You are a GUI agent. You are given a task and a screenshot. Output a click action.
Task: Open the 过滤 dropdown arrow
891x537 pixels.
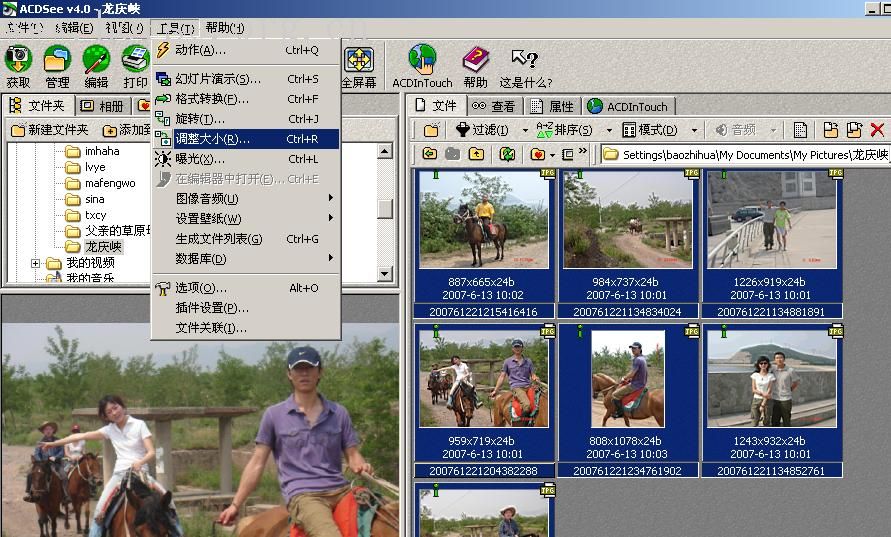click(x=525, y=131)
